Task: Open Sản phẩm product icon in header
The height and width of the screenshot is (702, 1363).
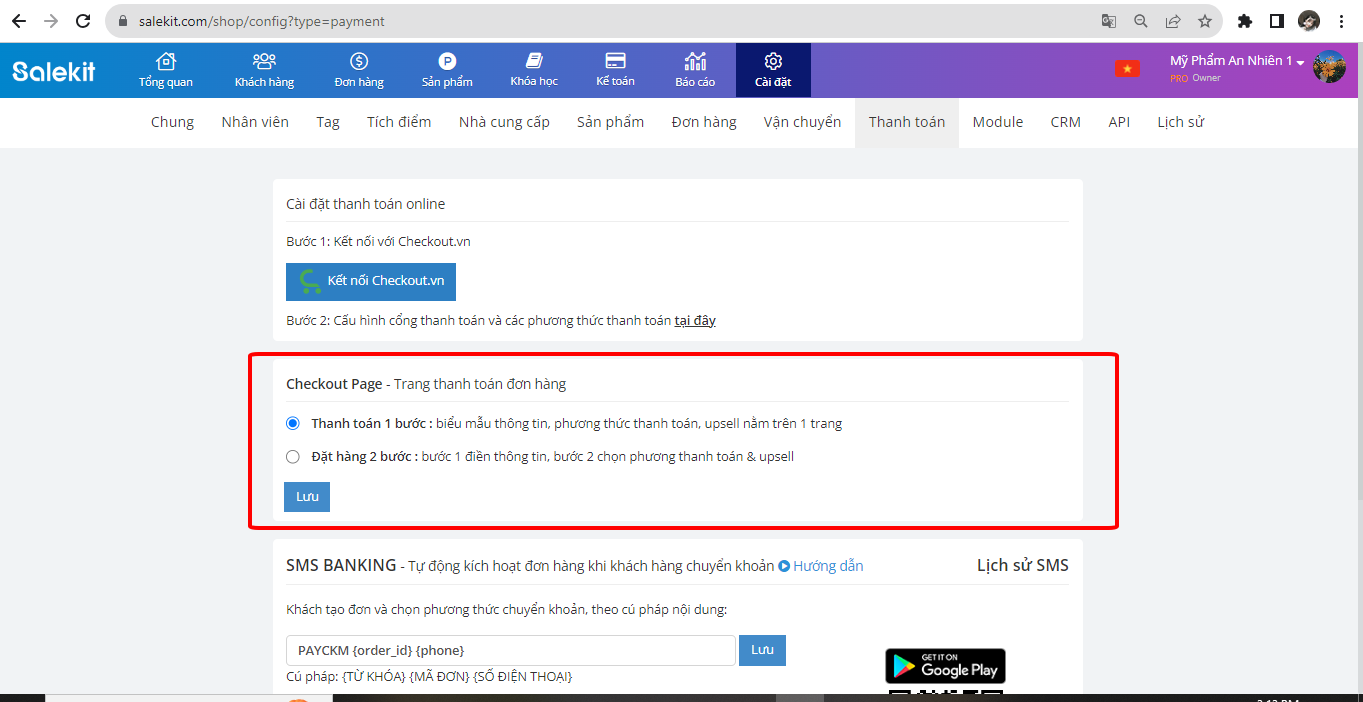Action: 447,62
